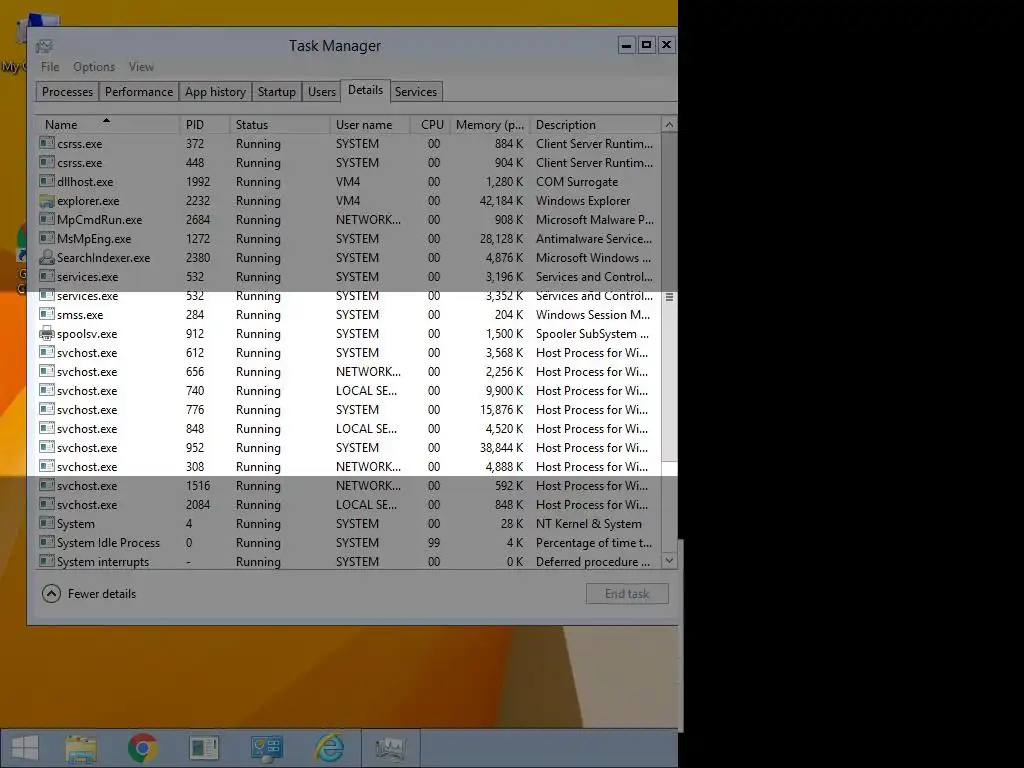
Task: Click the Task Manager title bar icon
Action: (44, 46)
